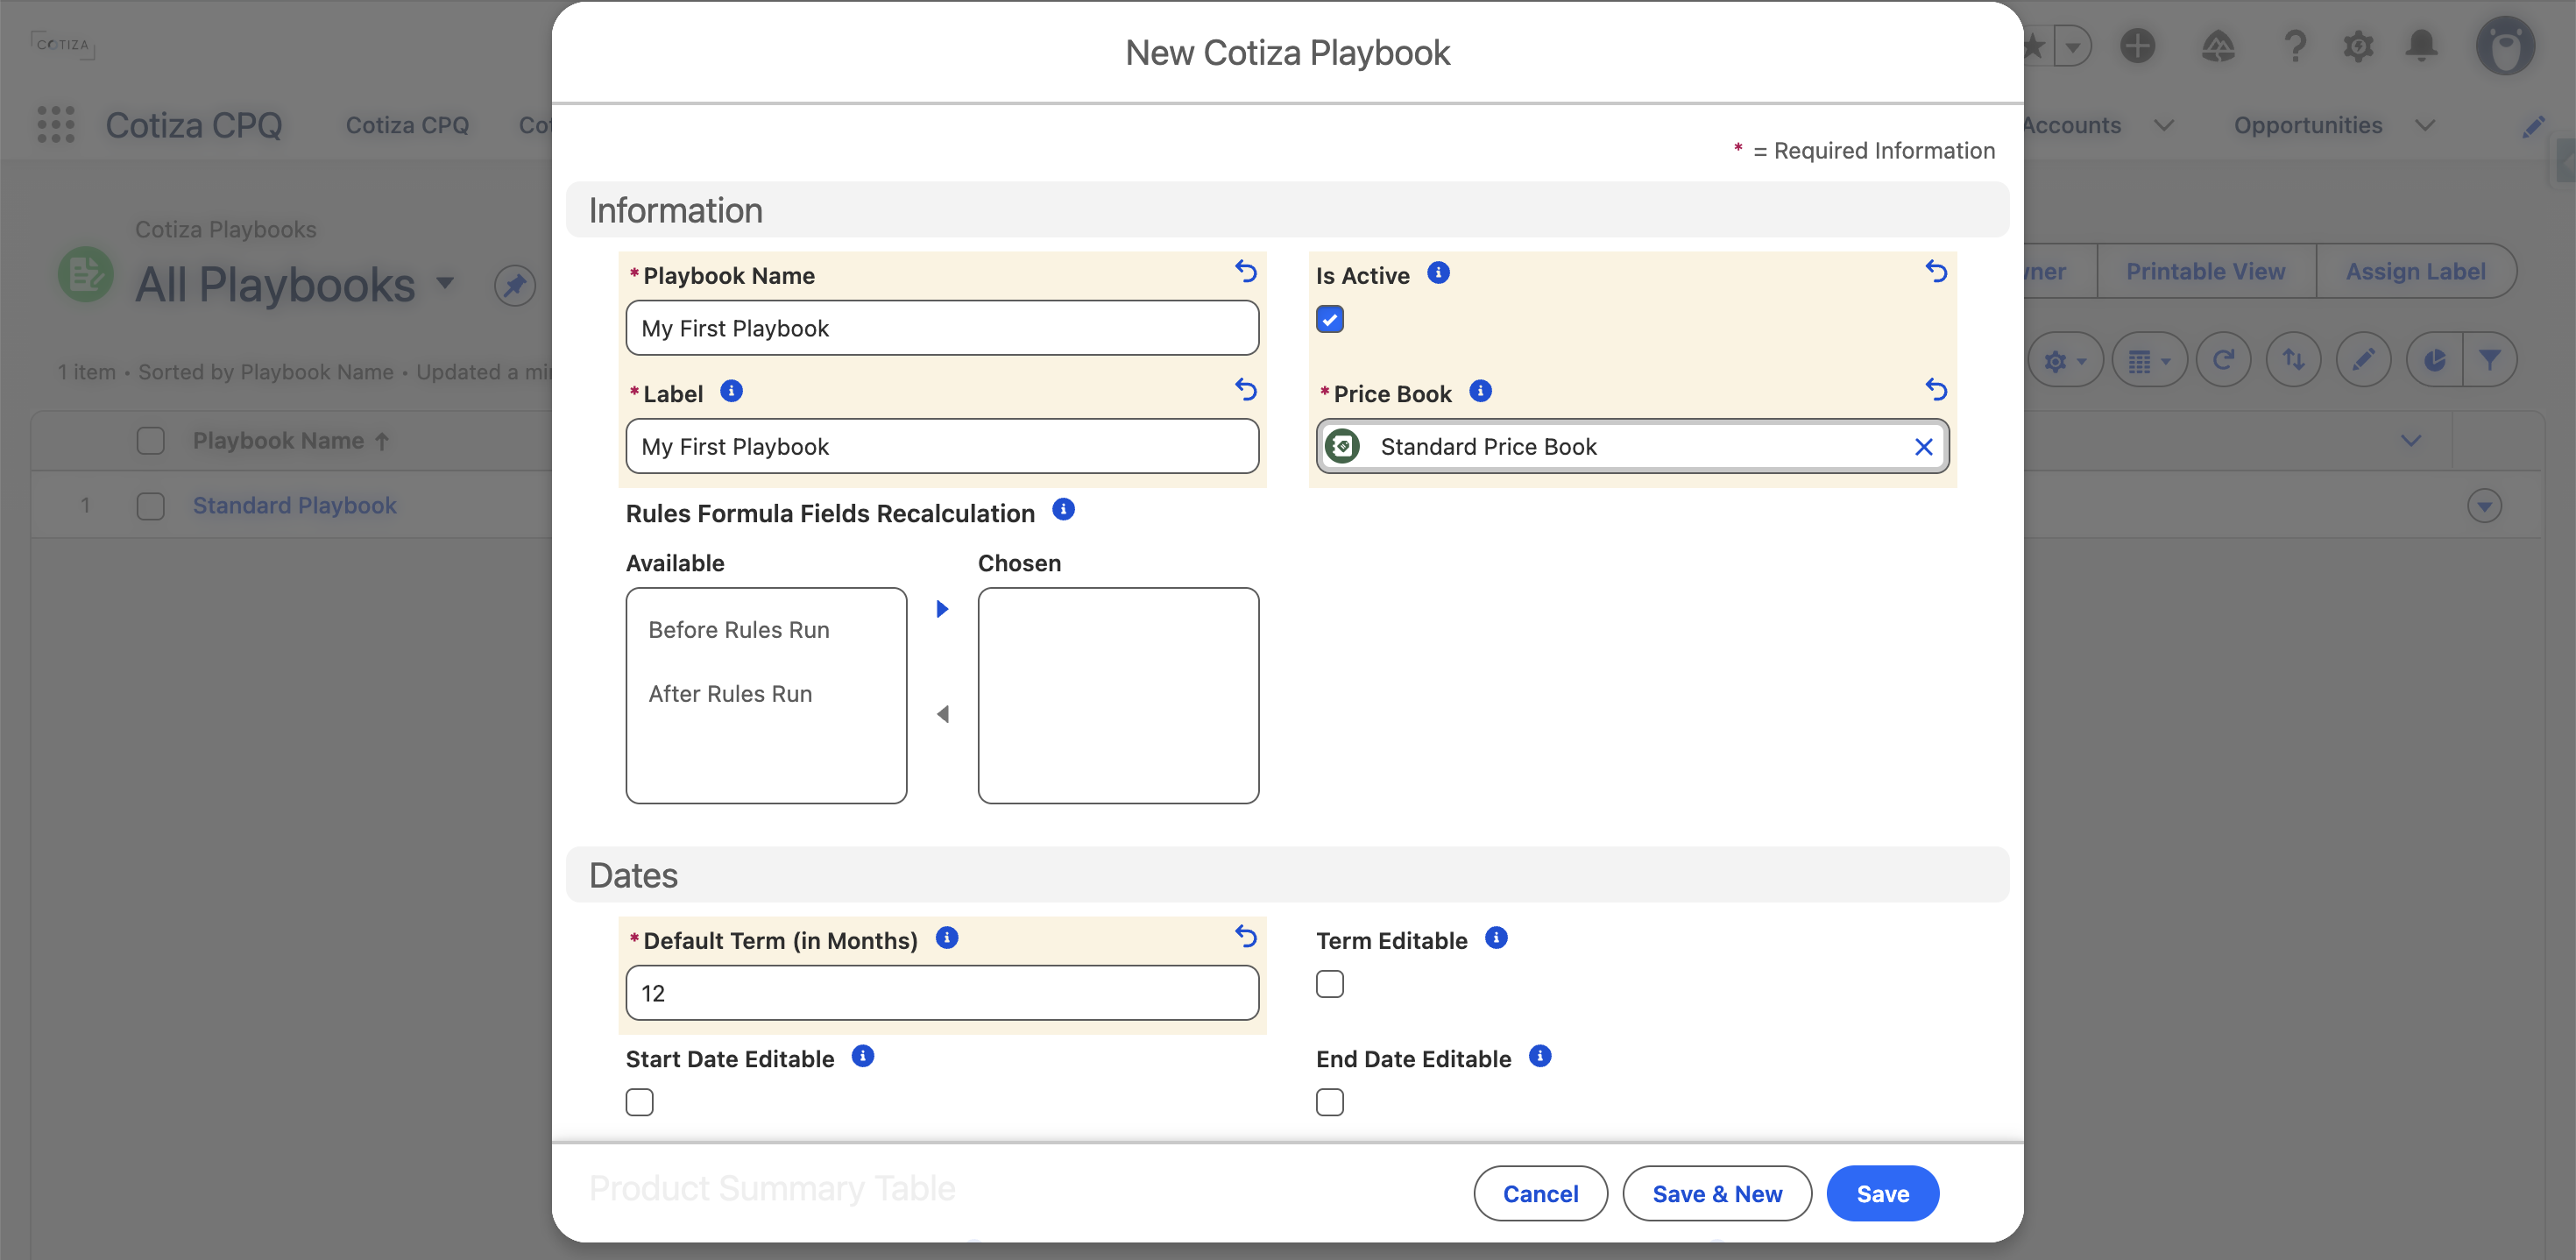The height and width of the screenshot is (1260, 2576).
Task: Move selection to Chosen list arrow
Action: click(942, 608)
